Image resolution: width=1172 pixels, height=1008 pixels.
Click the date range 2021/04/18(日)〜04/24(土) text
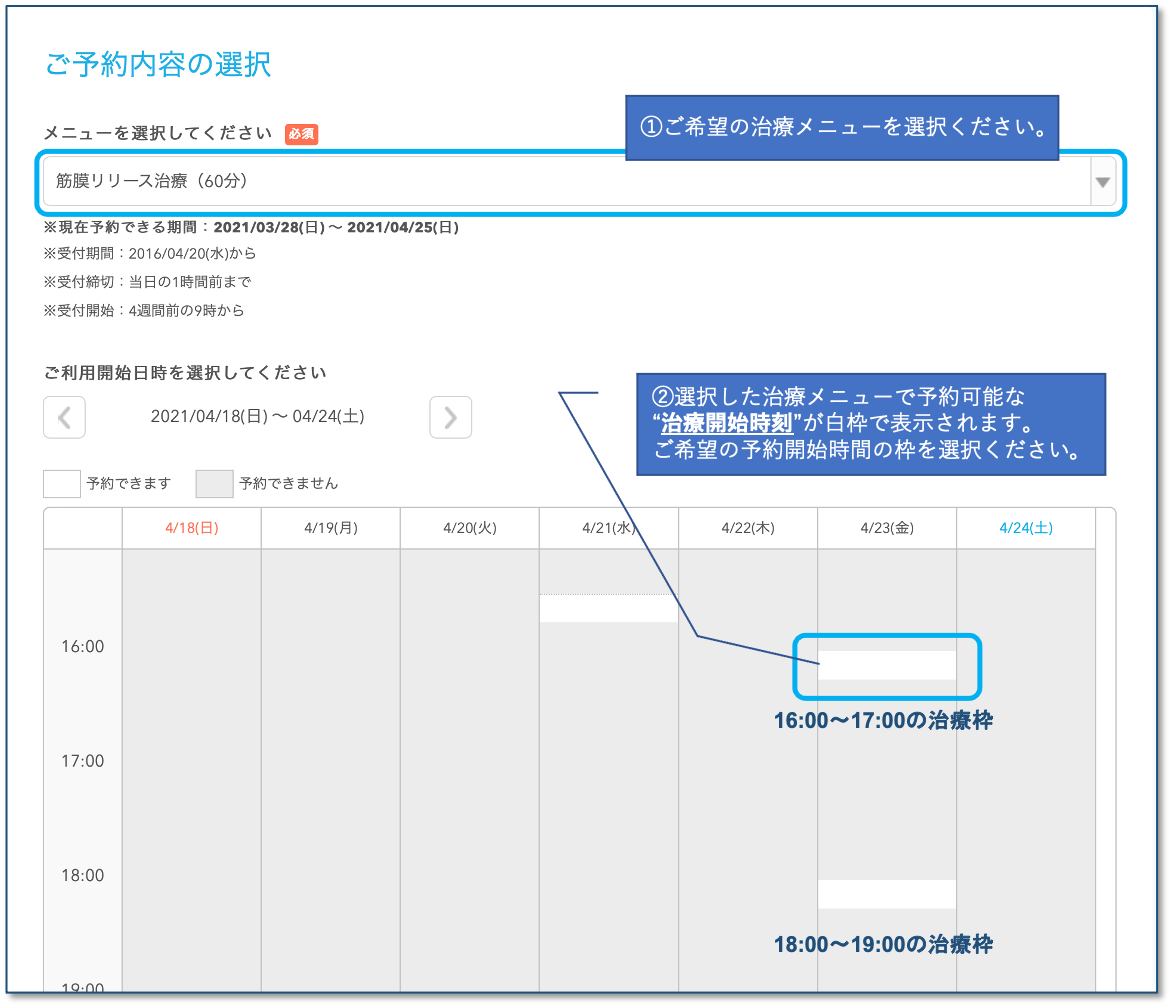point(258,417)
